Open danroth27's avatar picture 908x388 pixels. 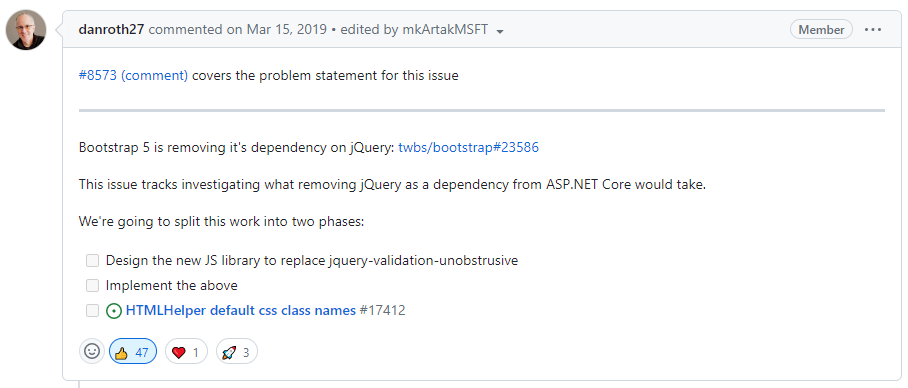26,30
